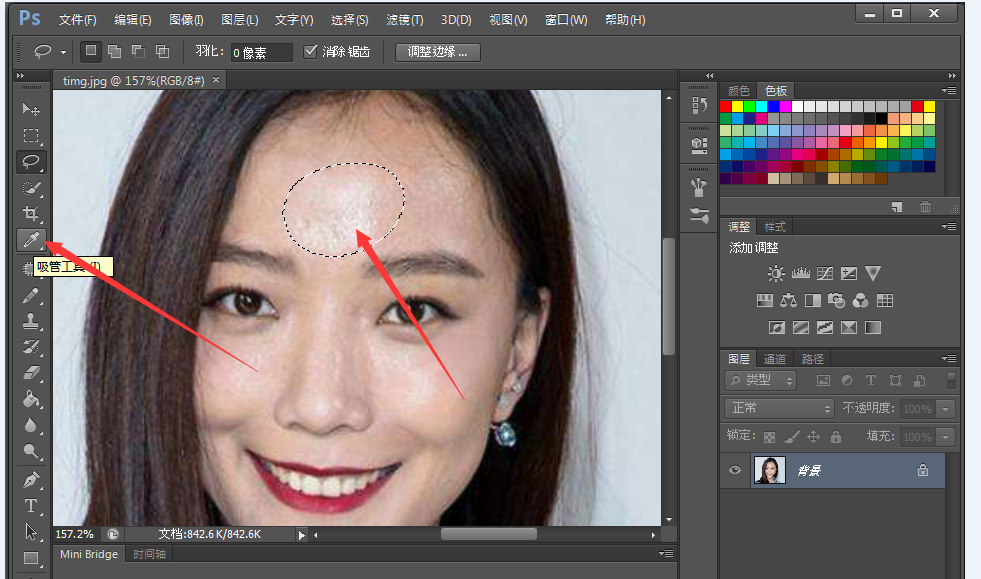Image resolution: width=981 pixels, height=579 pixels.
Task: Create new swatch icon
Action: (x=897, y=207)
